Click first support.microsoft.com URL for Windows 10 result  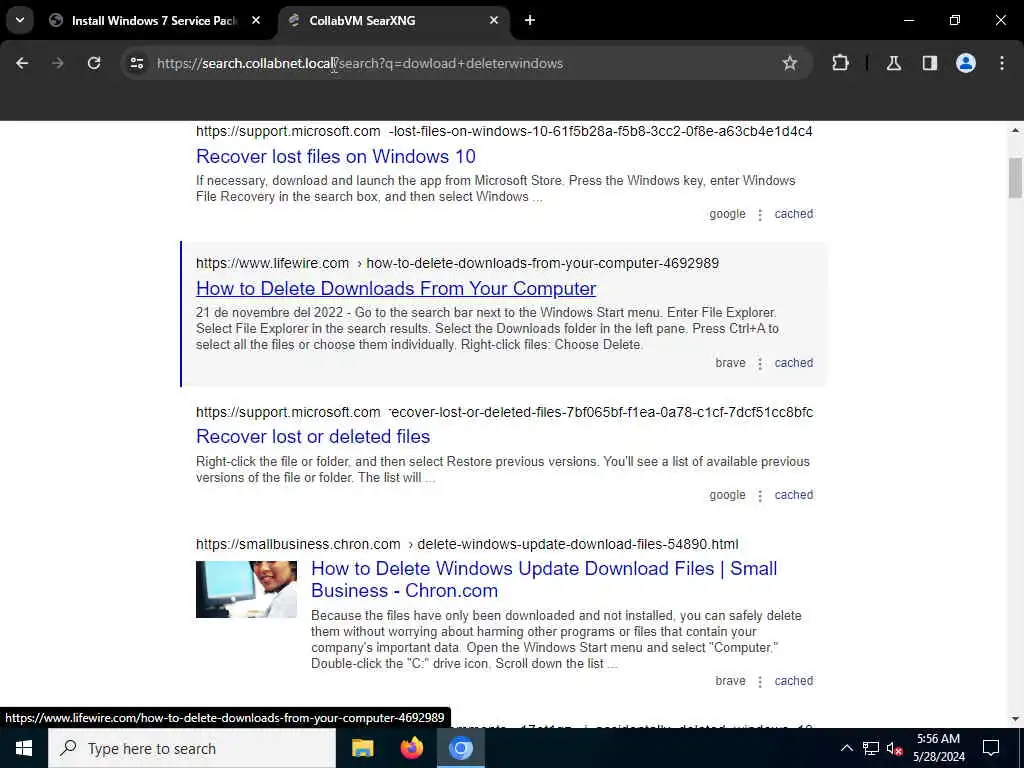(504, 131)
